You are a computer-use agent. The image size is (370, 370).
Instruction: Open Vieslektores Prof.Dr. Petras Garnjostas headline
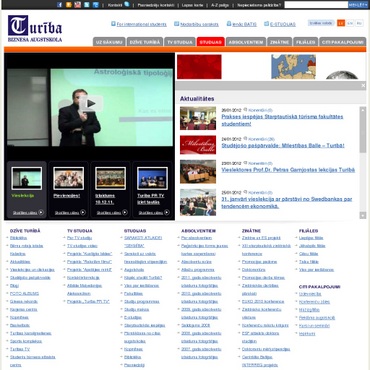pyautogui.click(x=288, y=170)
